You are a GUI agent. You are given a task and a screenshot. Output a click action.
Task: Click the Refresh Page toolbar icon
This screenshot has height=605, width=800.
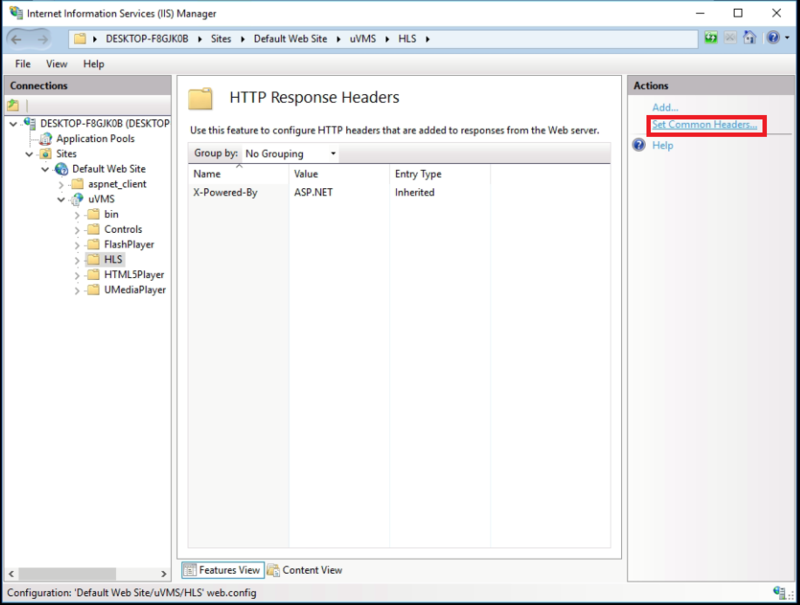point(710,38)
